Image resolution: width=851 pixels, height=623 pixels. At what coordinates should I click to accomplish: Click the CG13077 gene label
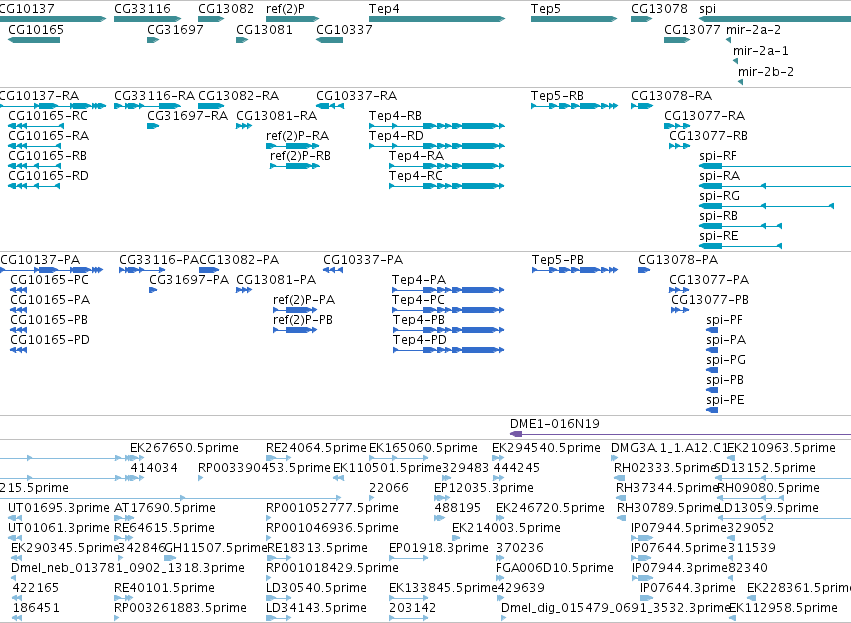692,29
